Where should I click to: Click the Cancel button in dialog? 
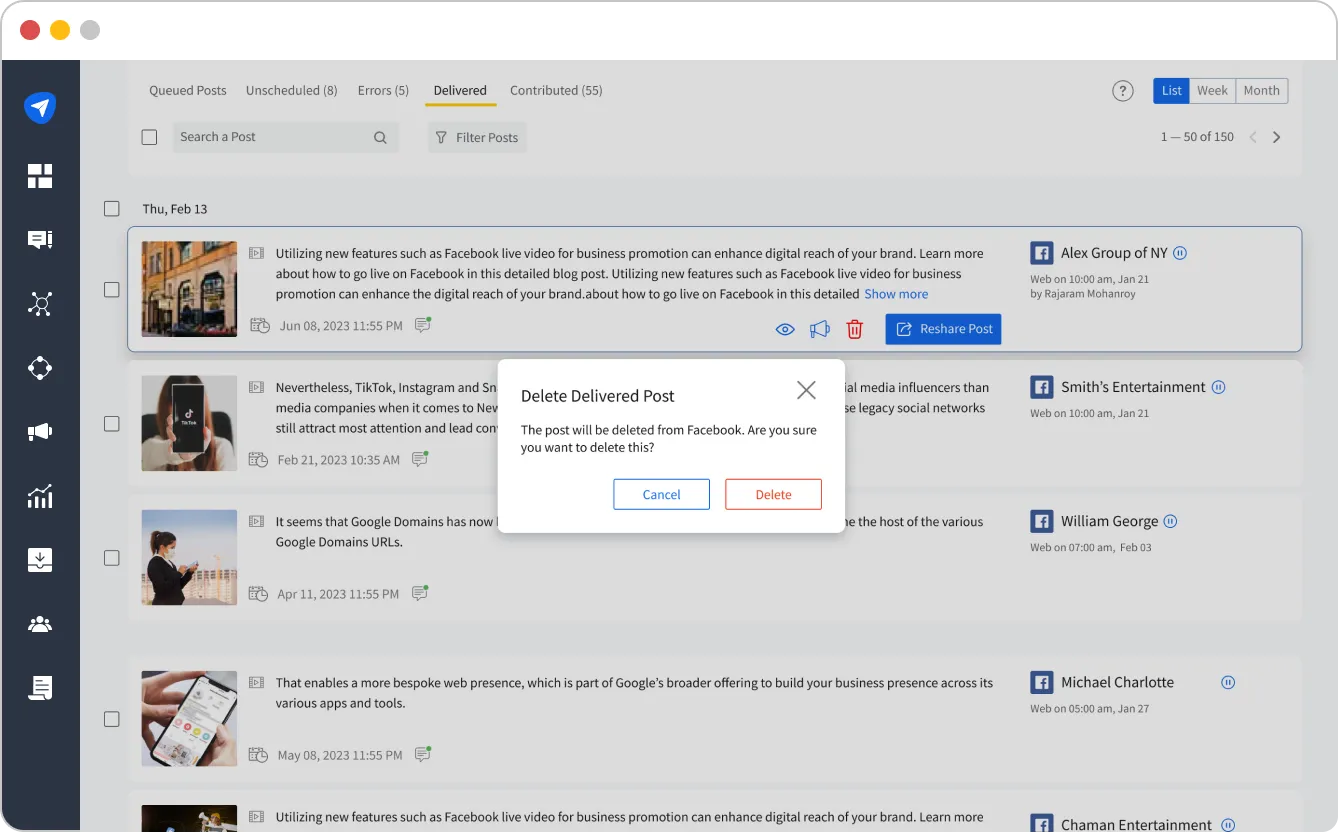(x=661, y=494)
